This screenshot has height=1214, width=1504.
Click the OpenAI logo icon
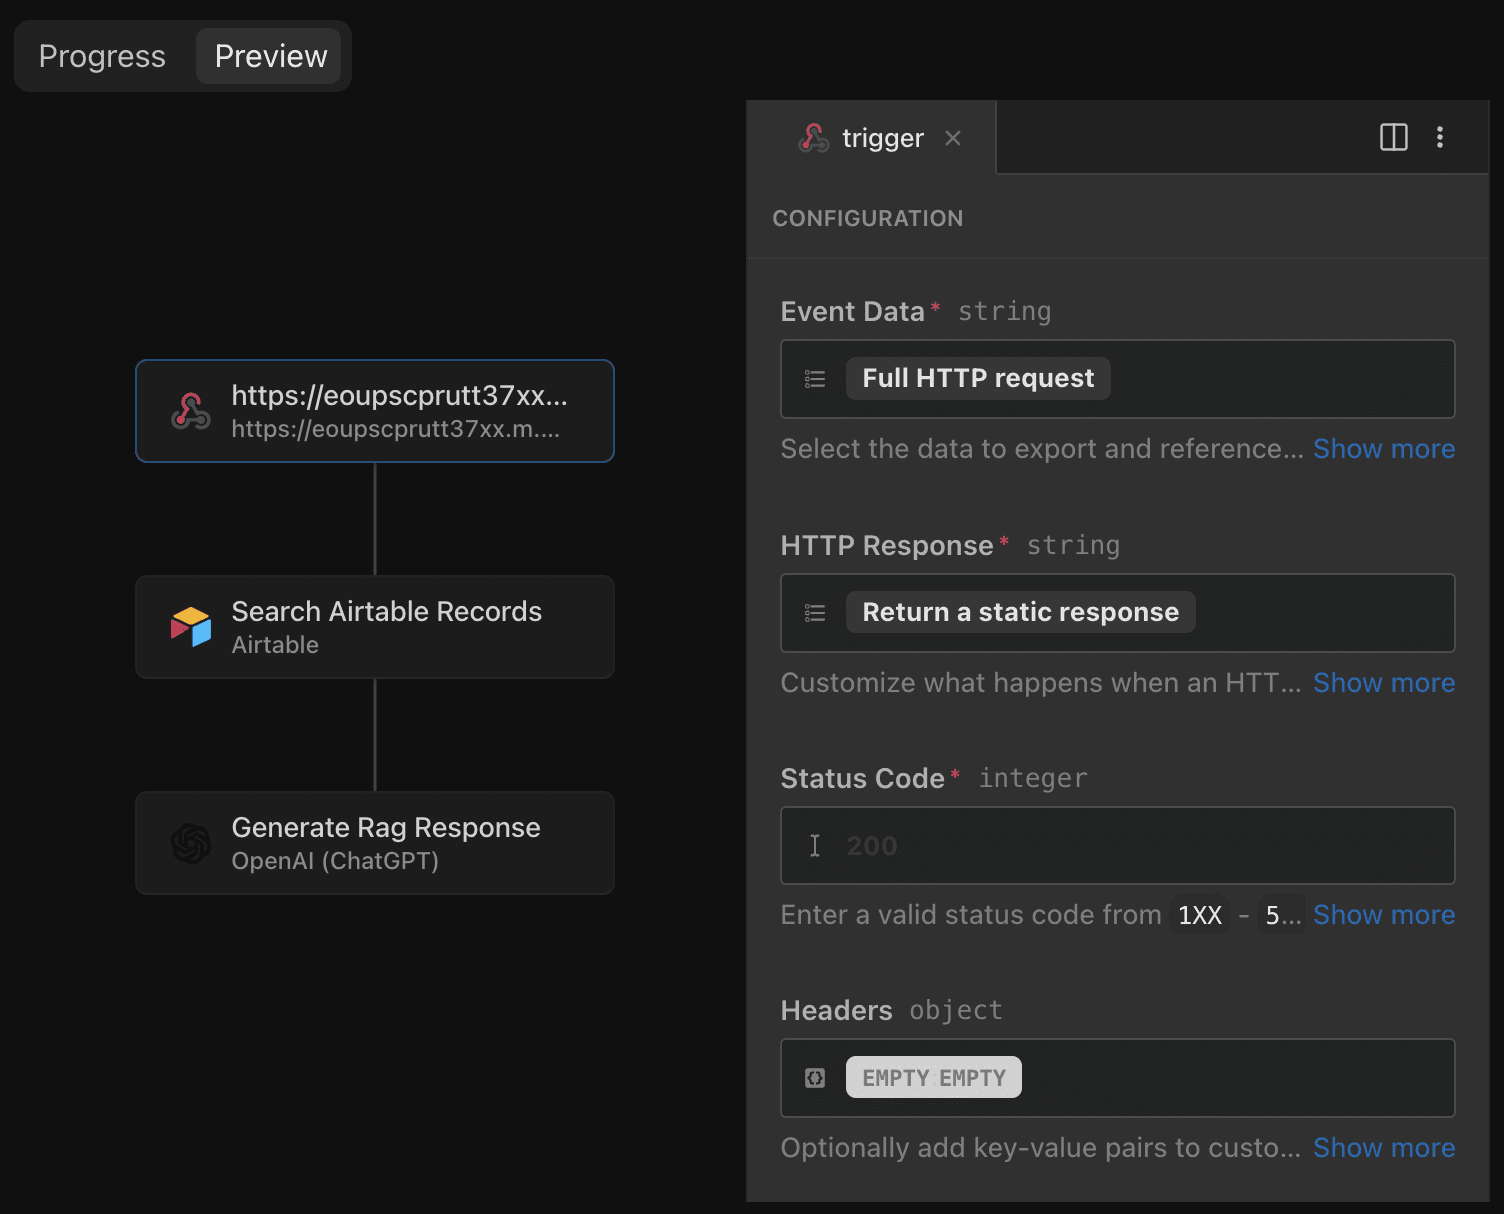pyautogui.click(x=190, y=843)
